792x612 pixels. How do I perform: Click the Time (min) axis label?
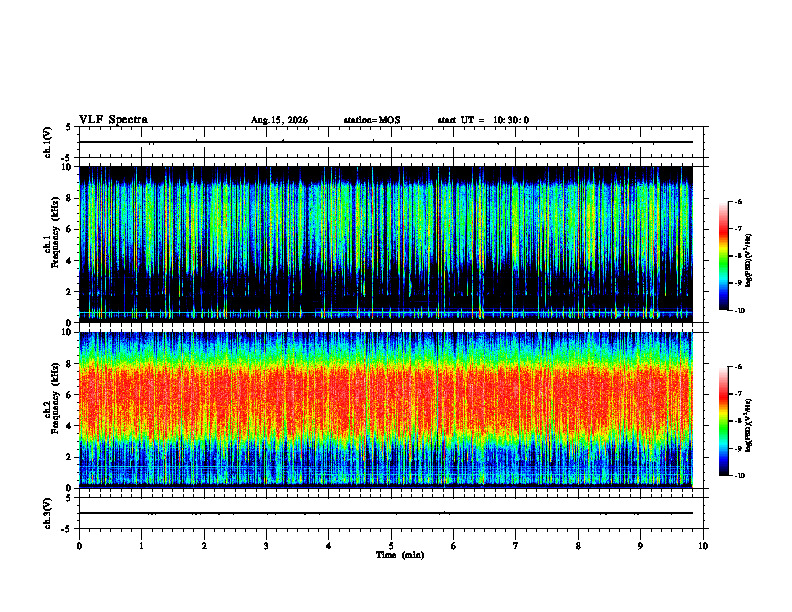pyautogui.click(x=400, y=555)
